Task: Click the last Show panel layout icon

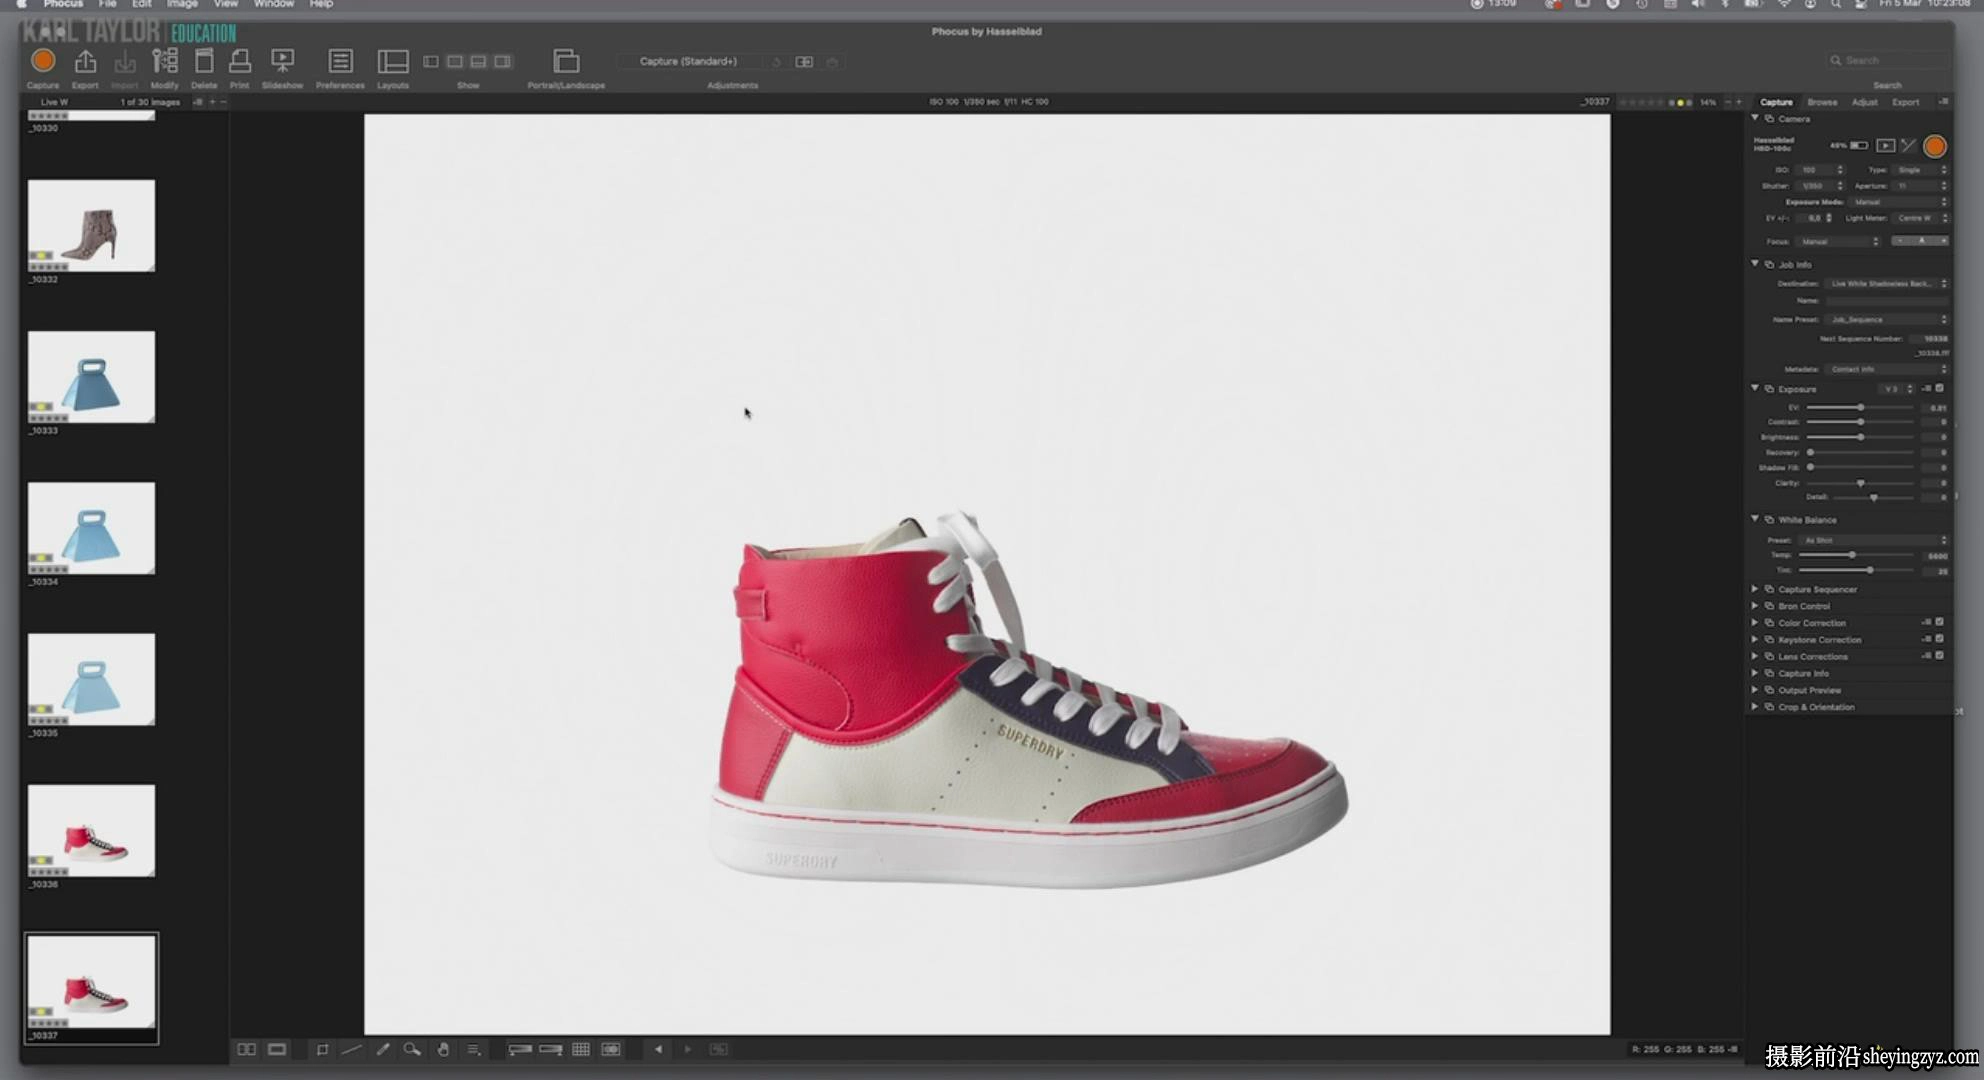Action: point(503,62)
